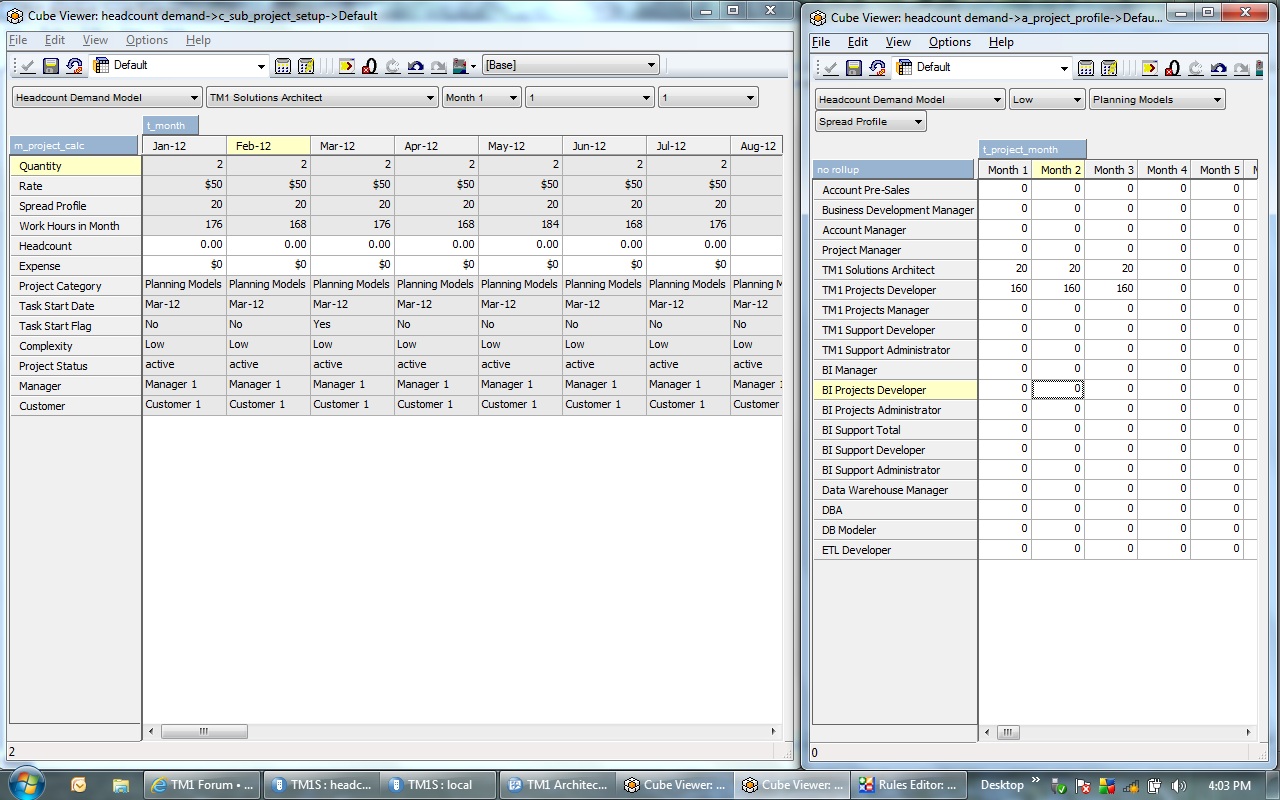Click the Headcount cell under Jan-12
The height and width of the screenshot is (800, 1280).
point(184,245)
